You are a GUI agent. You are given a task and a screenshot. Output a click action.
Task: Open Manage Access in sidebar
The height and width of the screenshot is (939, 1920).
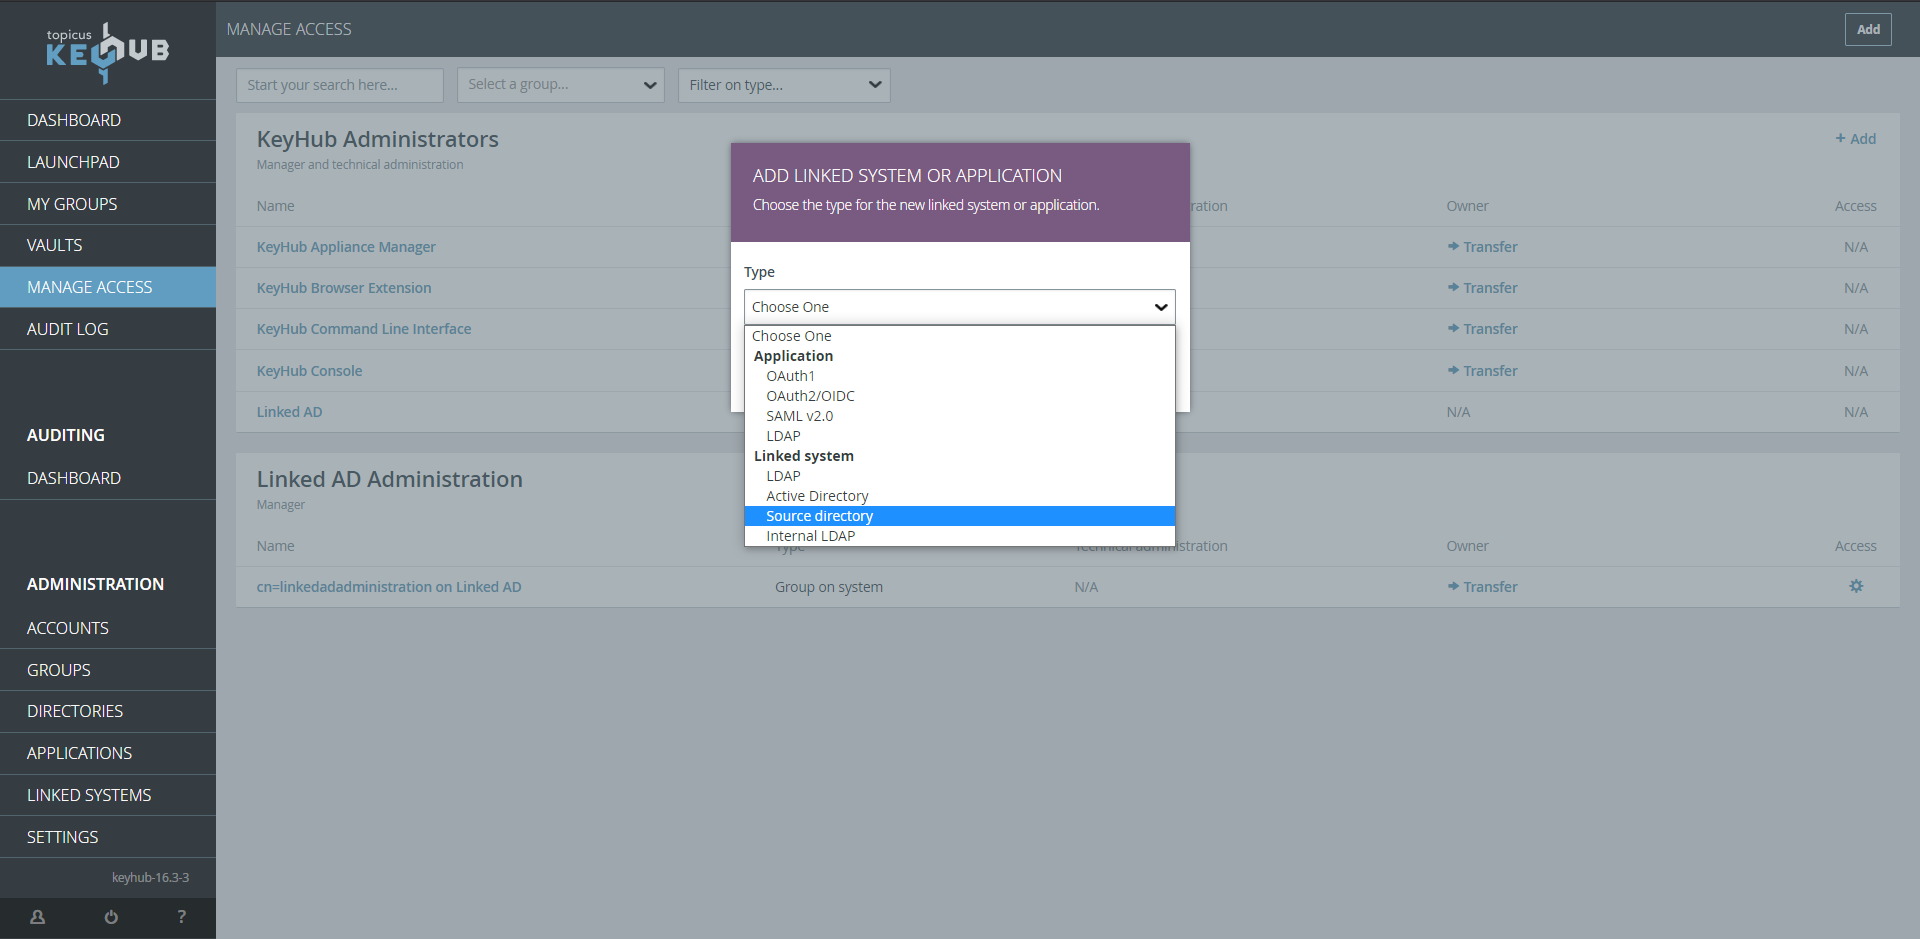108,287
